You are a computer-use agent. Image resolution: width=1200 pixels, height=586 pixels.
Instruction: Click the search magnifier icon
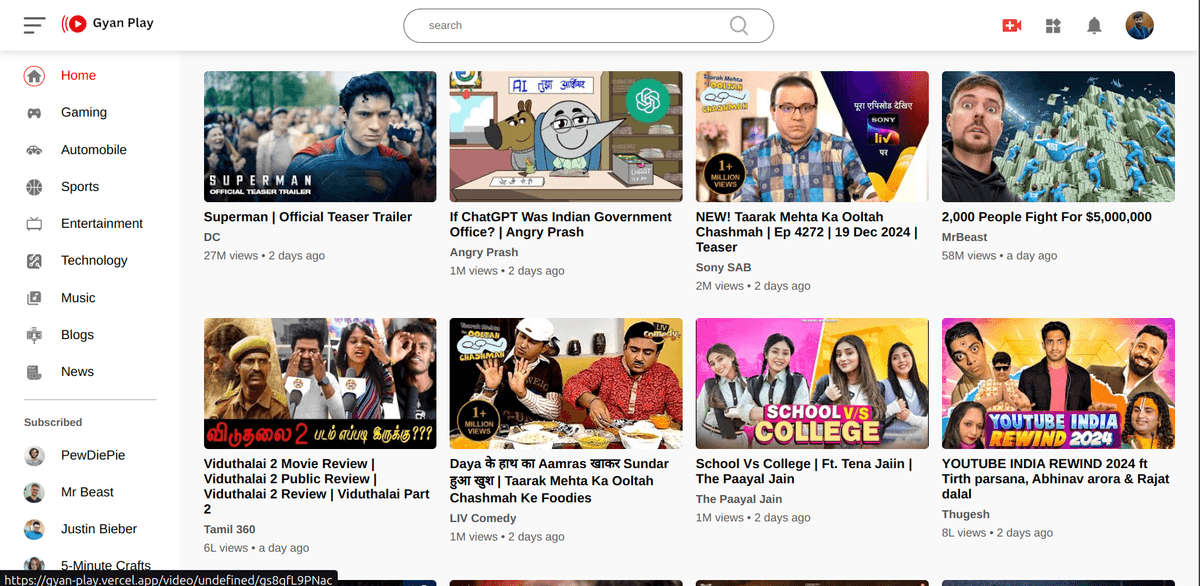tap(738, 26)
